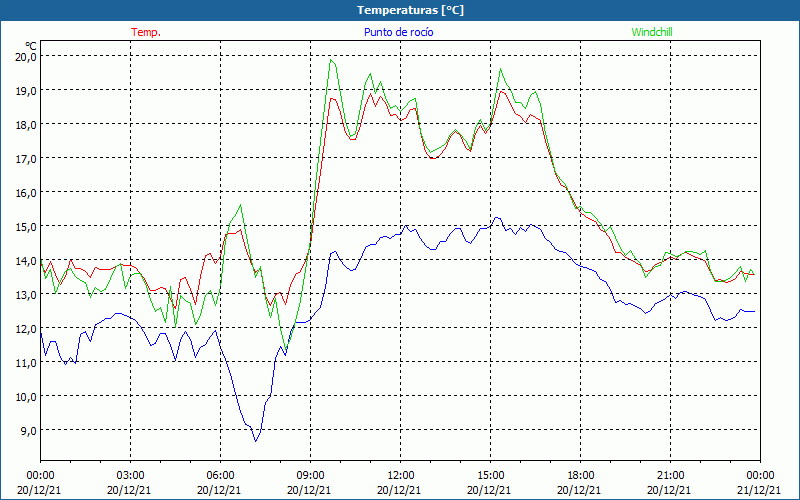Click the blue Punto de rocío legend label
800x500 pixels.
coord(398,32)
